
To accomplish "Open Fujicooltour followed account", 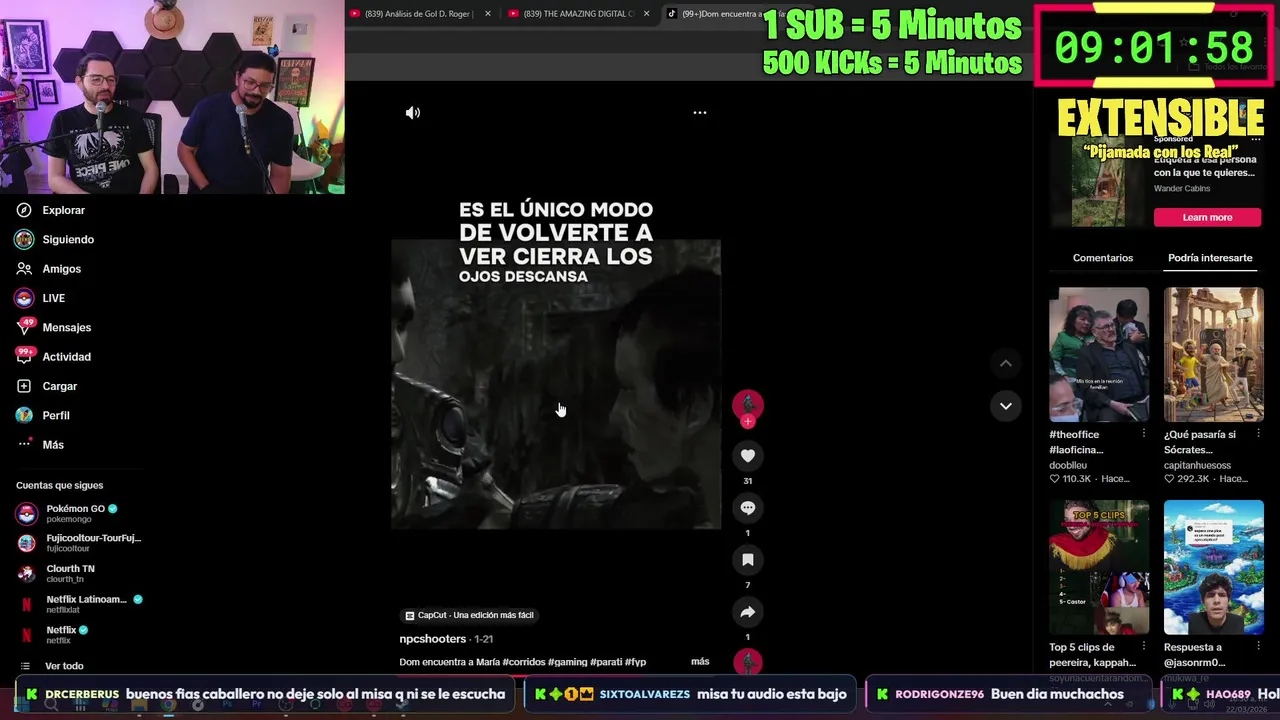I will tap(79, 543).
